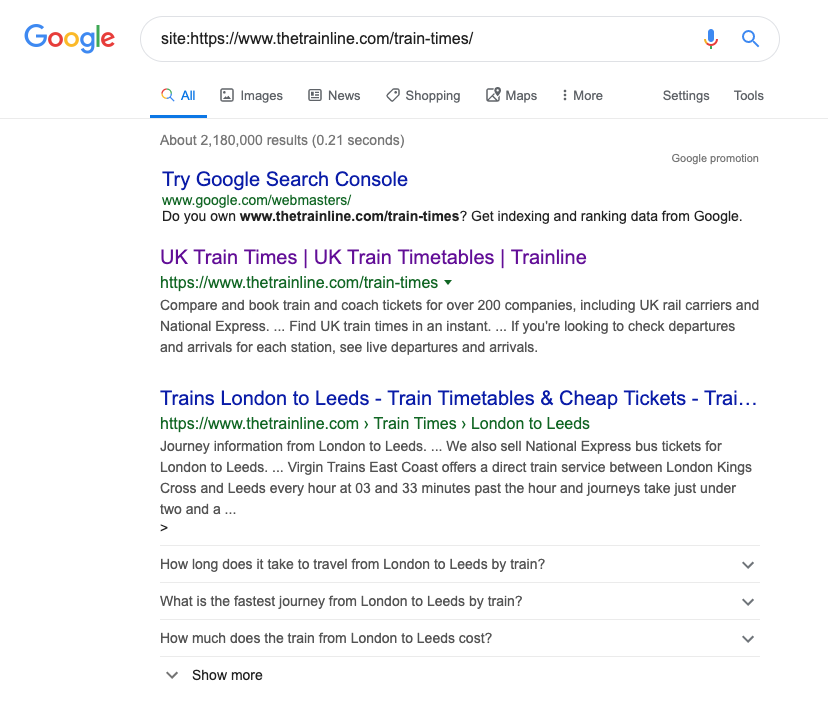This screenshot has height=713, width=828.
Task: Click the thetrainline.com/train-times green URL
Action: click(299, 283)
